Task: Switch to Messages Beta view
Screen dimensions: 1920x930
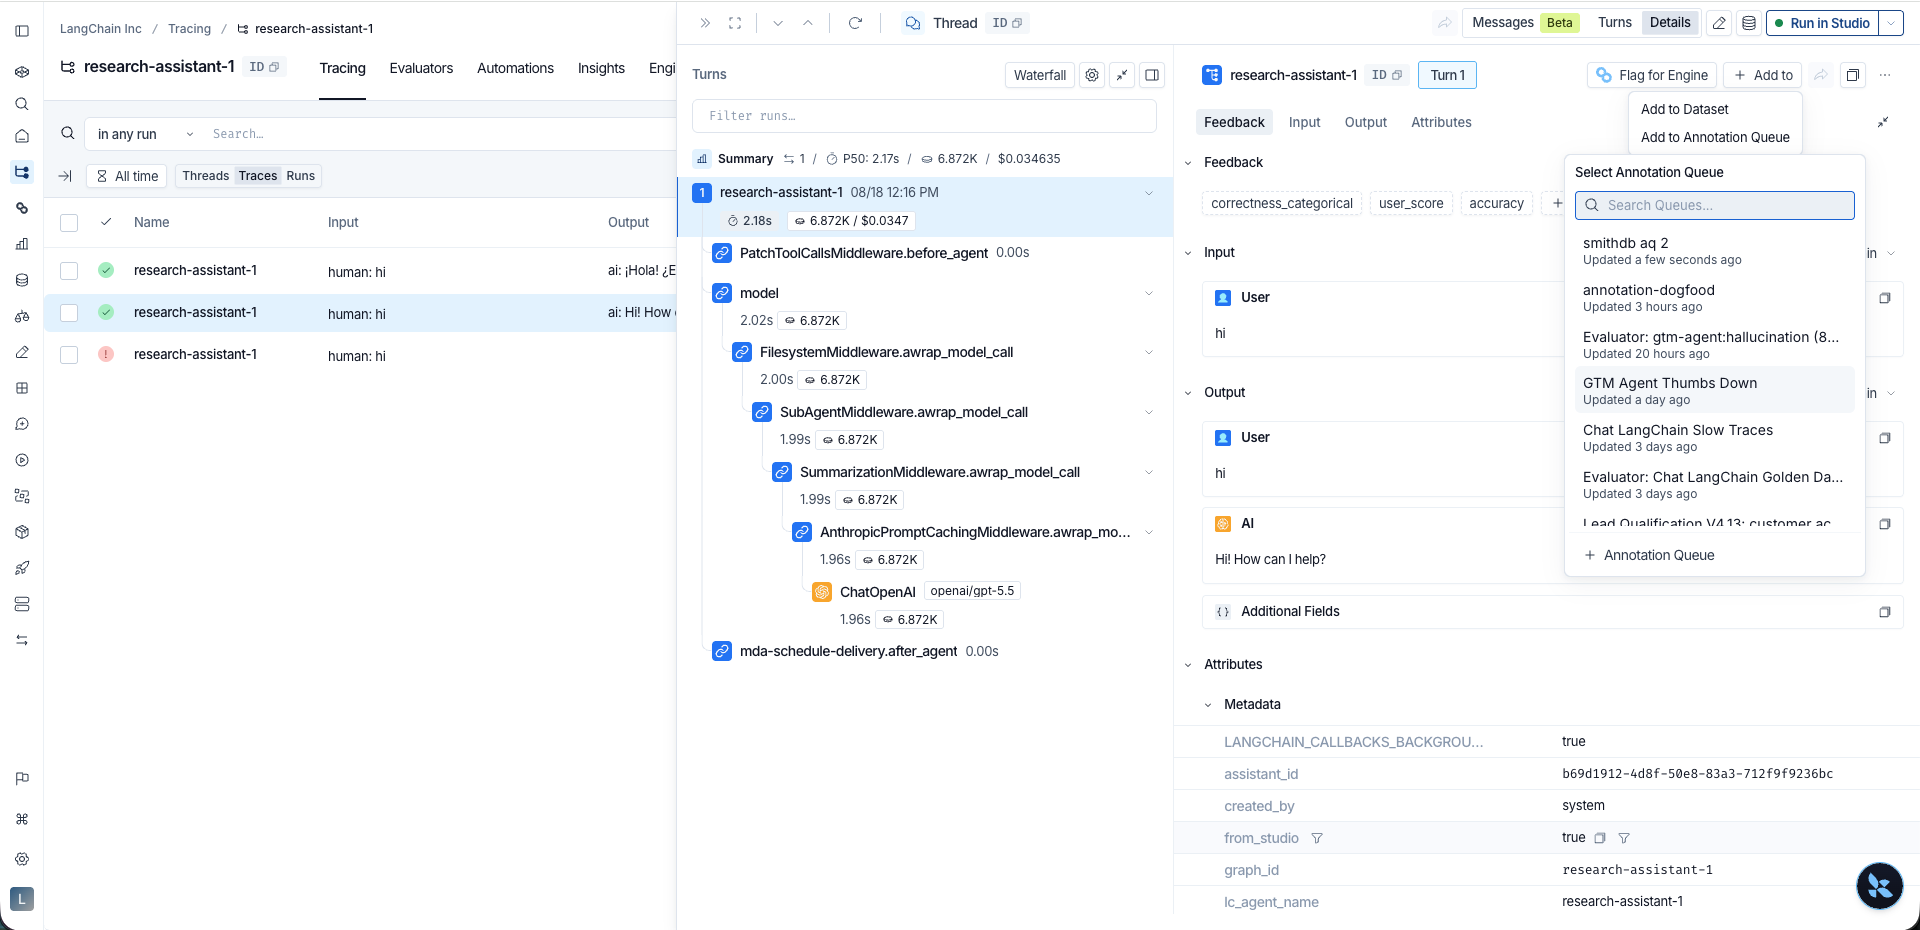Action: [1525, 23]
